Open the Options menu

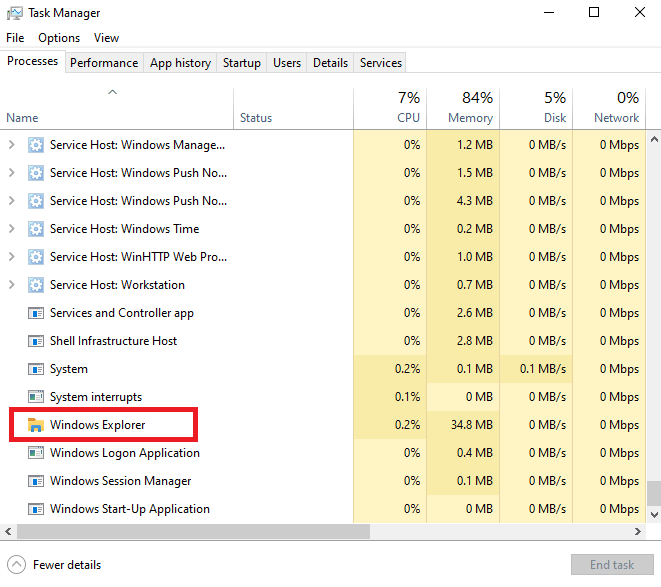[59, 38]
